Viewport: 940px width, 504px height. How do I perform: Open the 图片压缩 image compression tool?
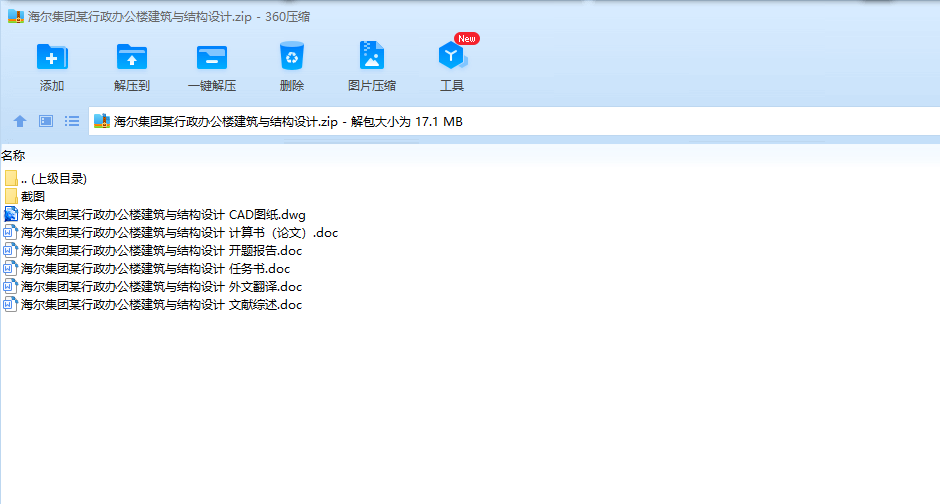click(x=372, y=56)
